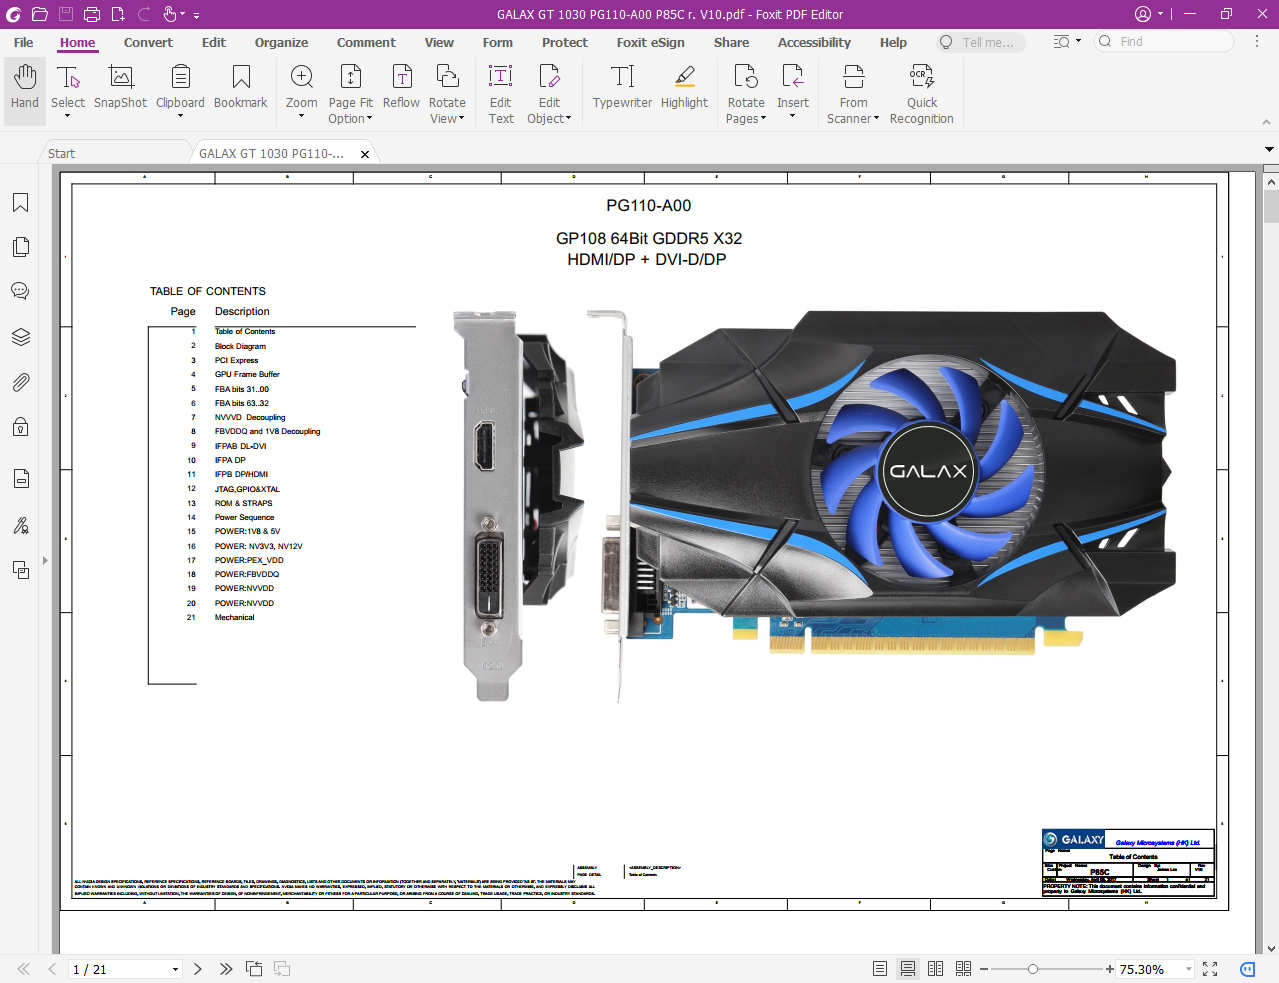Switch to facing pages view
Image resolution: width=1279 pixels, height=983 pixels.
click(936, 969)
